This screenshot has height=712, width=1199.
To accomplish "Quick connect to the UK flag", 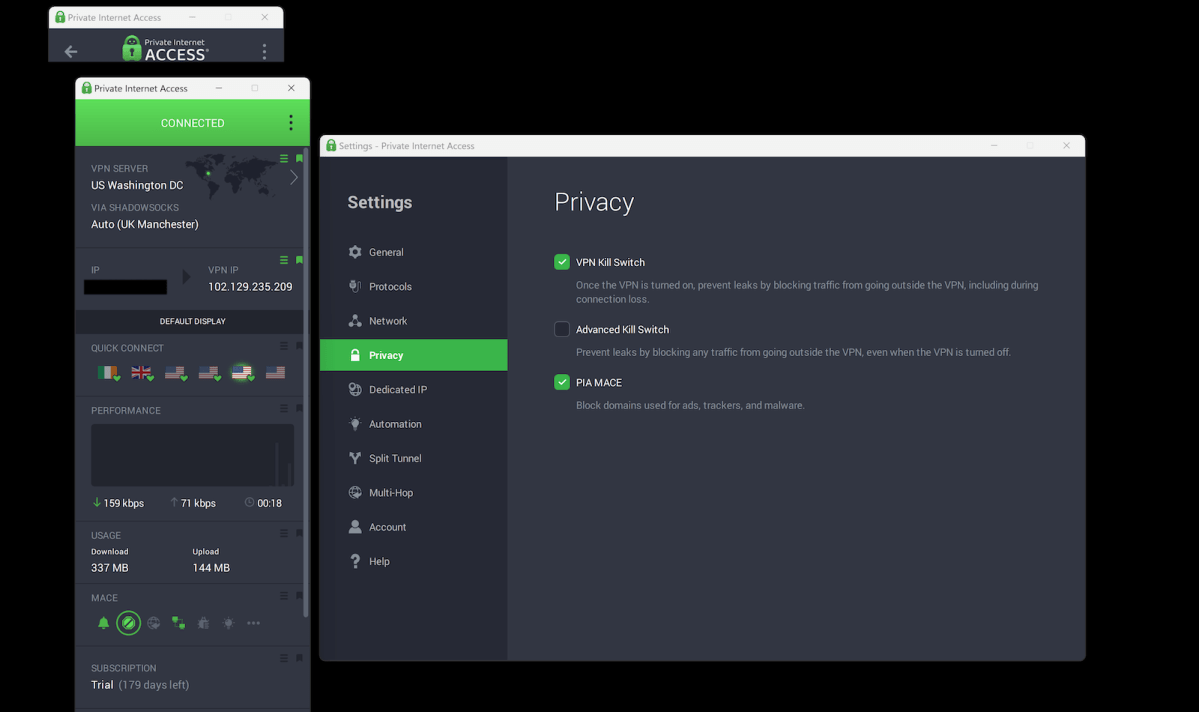I will pyautogui.click(x=141, y=372).
